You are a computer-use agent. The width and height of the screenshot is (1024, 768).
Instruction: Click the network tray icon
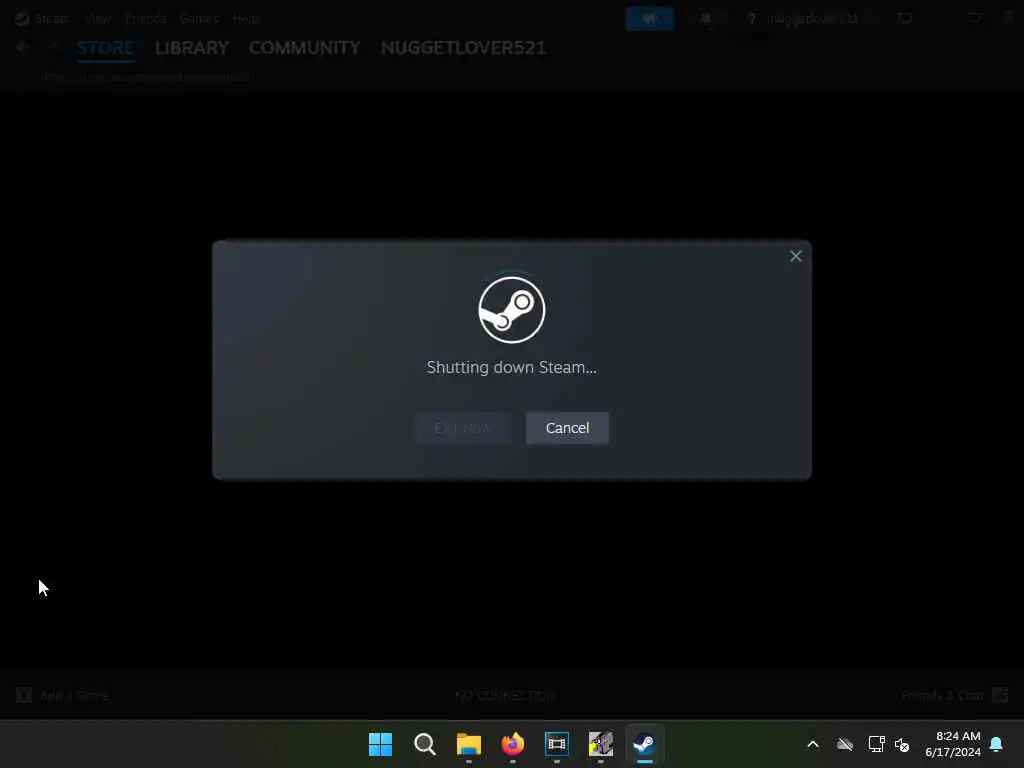pyautogui.click(x=876, y=744)
